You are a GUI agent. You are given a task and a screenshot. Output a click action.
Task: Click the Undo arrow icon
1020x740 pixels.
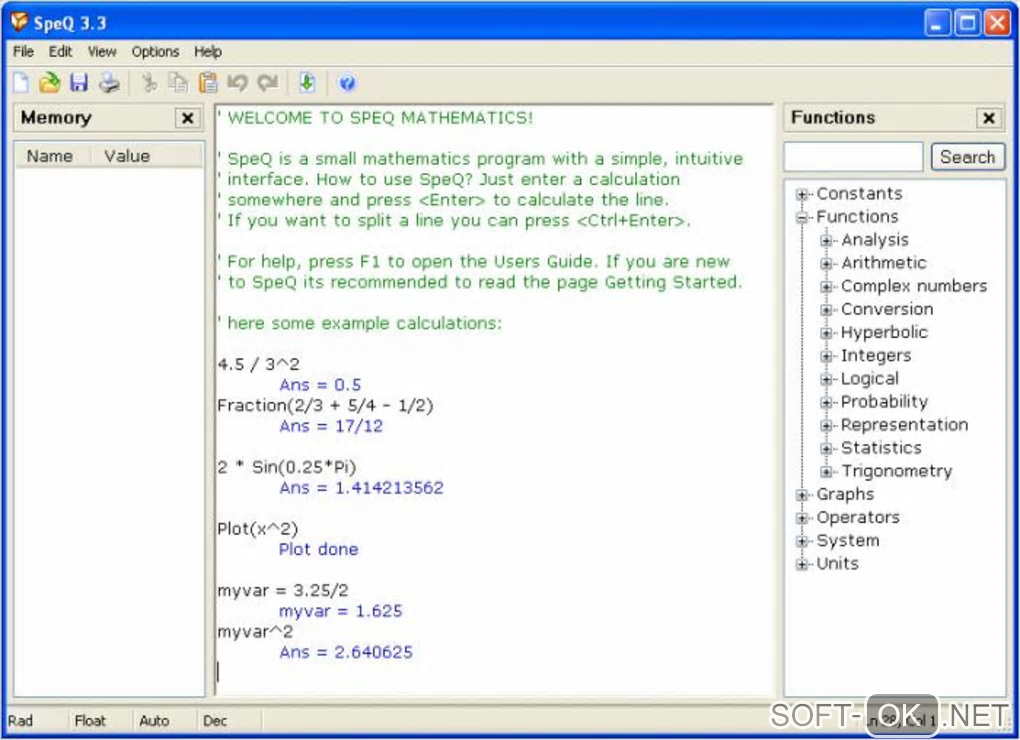237,83
